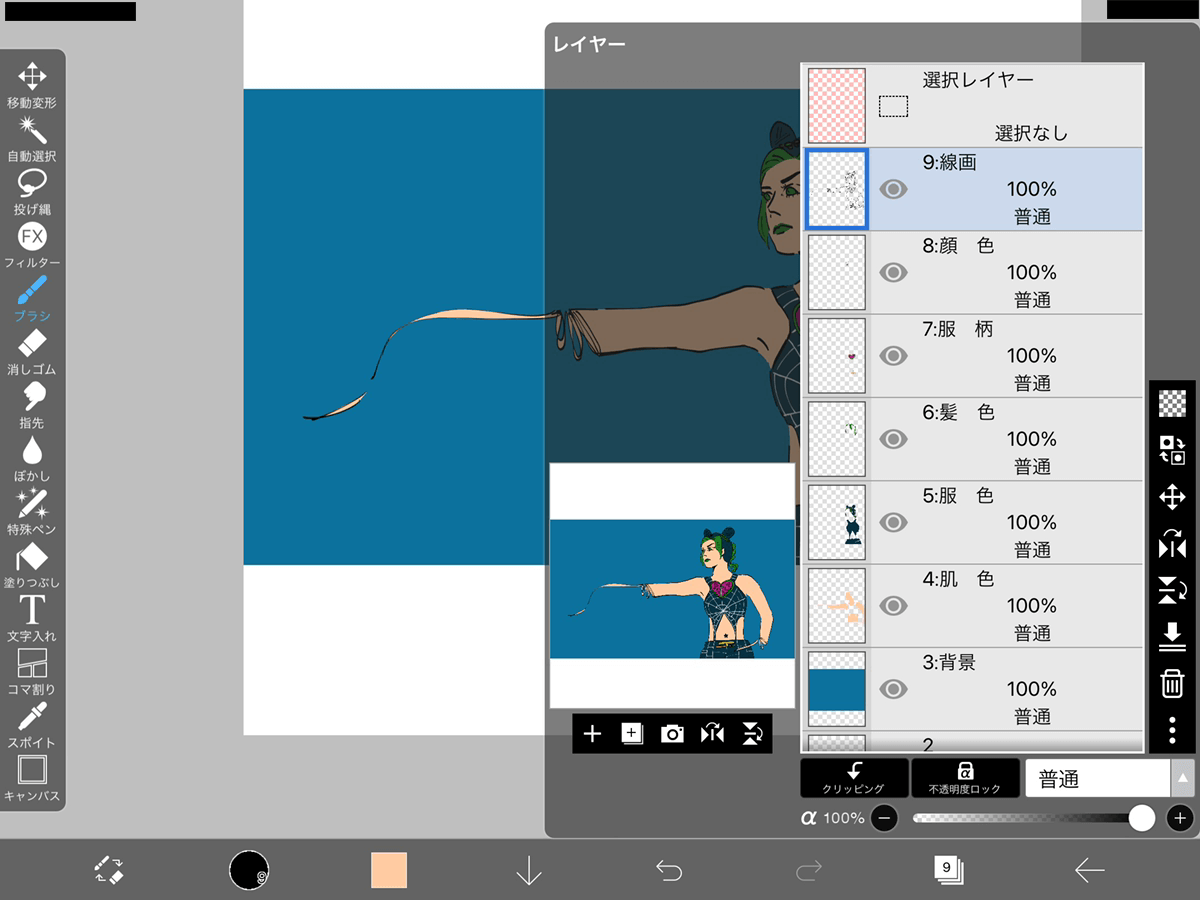
Task: Select the 消しゴム eraser tool
Action: (32, 352)
